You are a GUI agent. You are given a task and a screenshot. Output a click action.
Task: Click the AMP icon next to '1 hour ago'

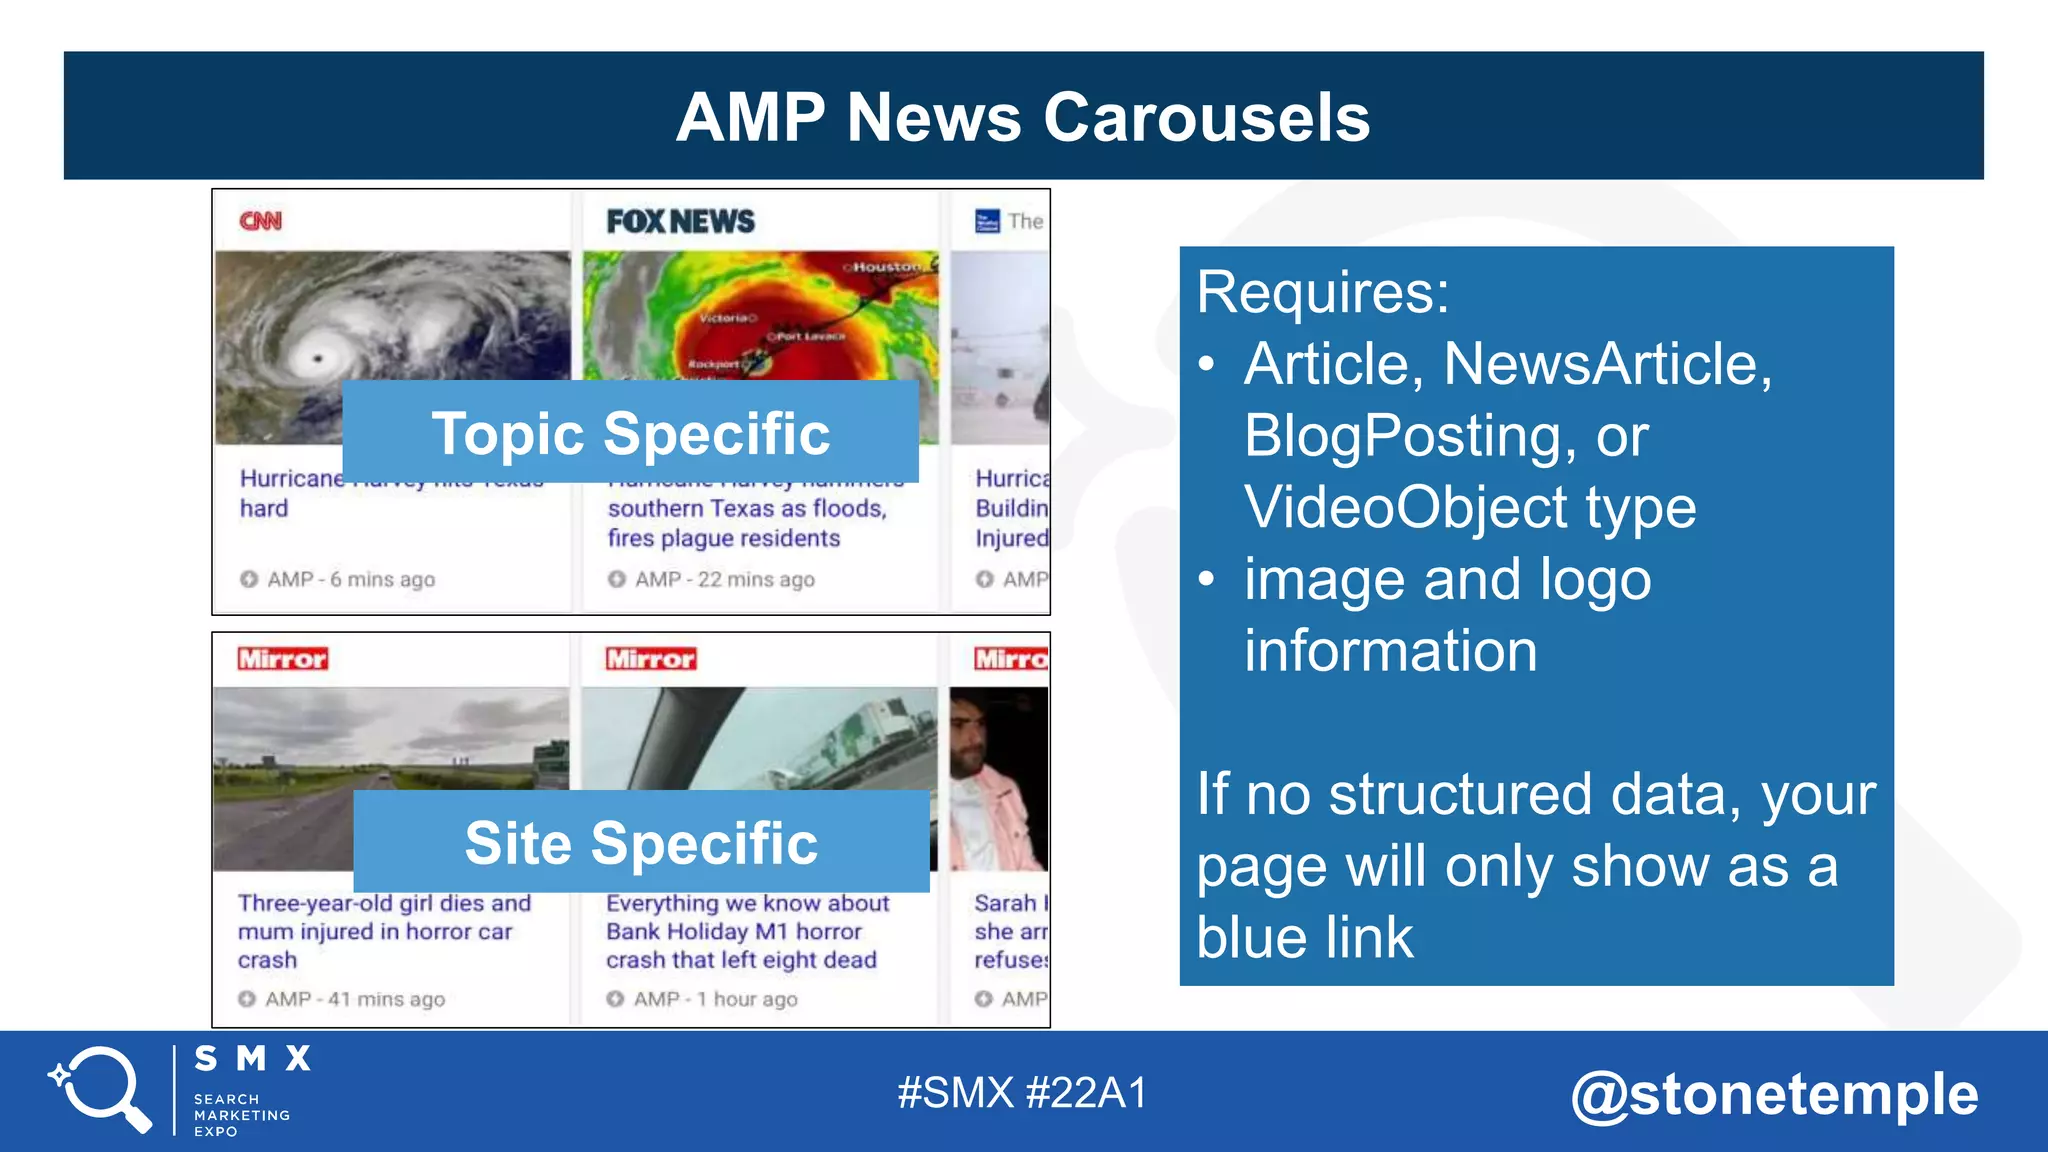coord(615,999)
